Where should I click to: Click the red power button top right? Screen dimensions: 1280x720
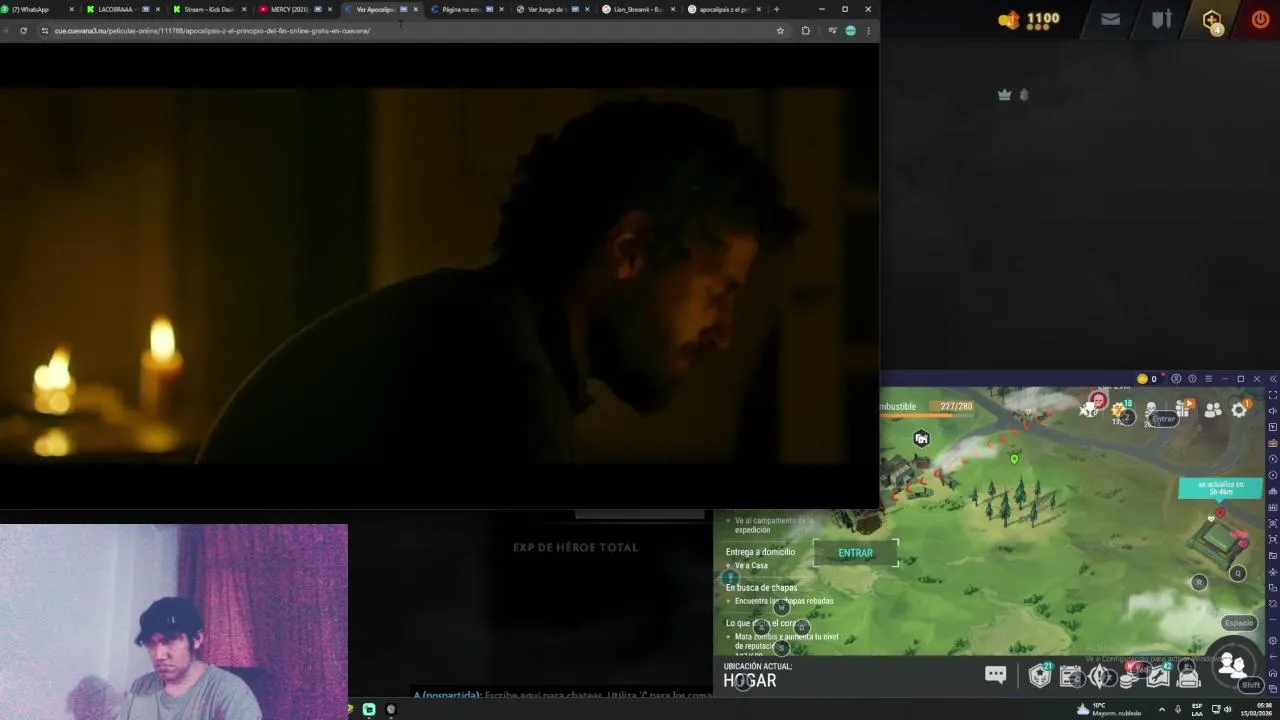click(x=1260, y=19)
